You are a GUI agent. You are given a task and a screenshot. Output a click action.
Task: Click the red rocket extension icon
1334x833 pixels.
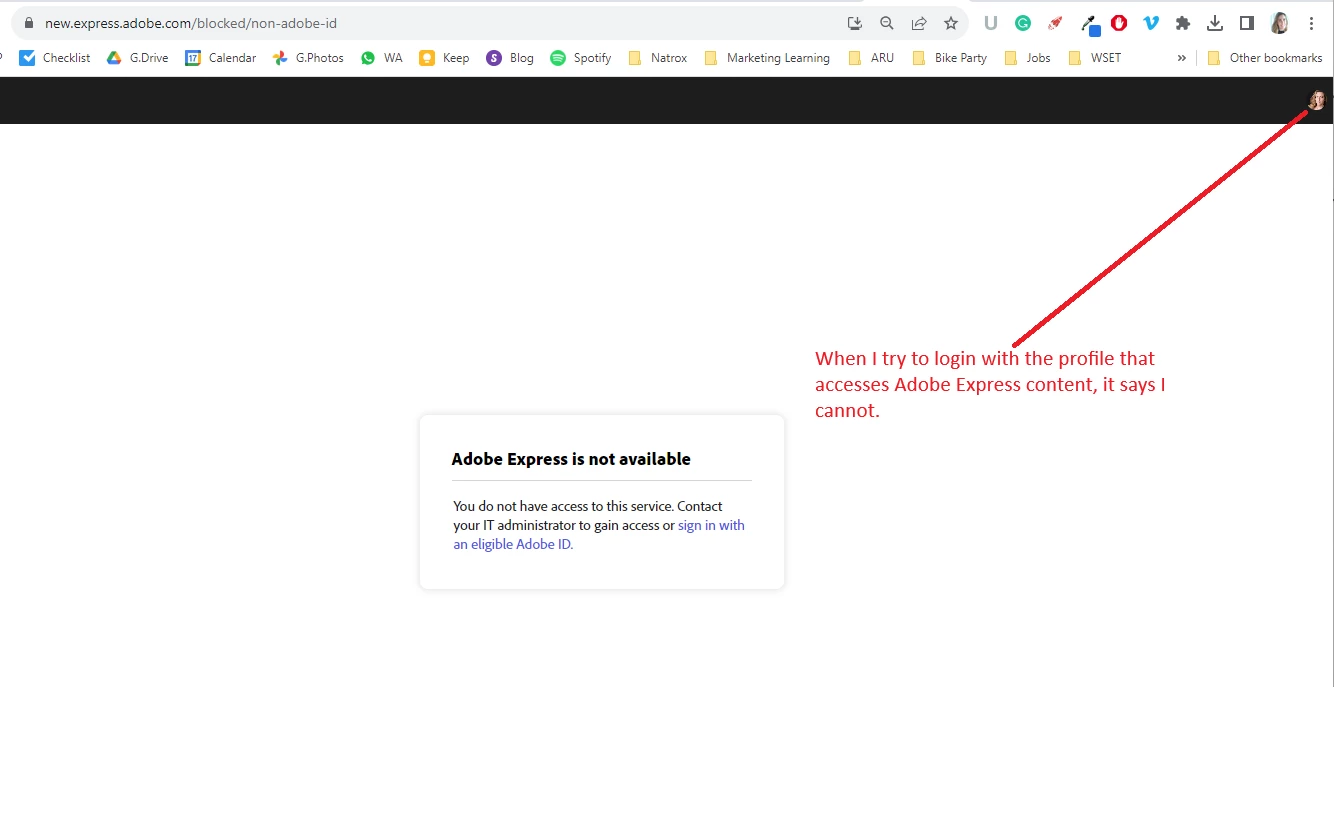(1055, 23)
